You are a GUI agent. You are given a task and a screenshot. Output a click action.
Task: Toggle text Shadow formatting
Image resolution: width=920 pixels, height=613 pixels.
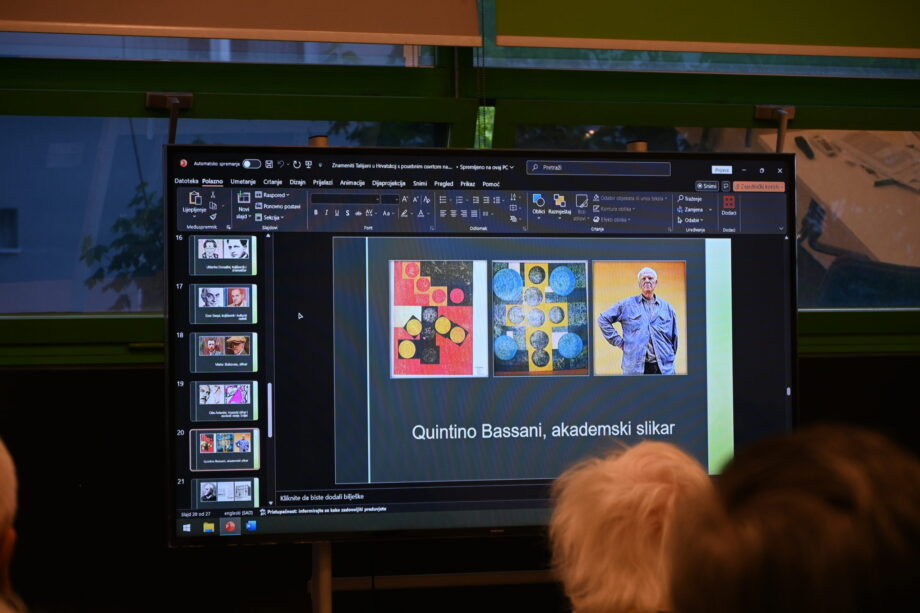[347, 213]
